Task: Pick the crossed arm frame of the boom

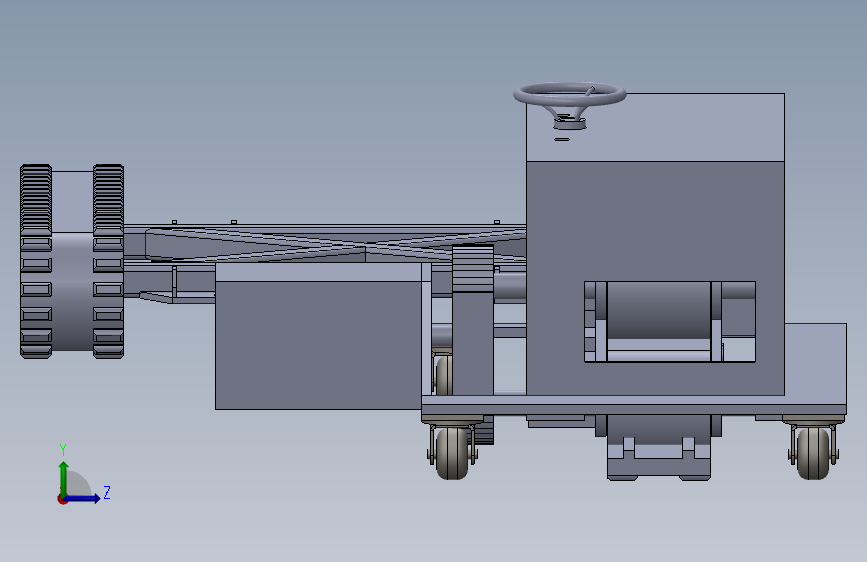Action: (x=335, y=243)
